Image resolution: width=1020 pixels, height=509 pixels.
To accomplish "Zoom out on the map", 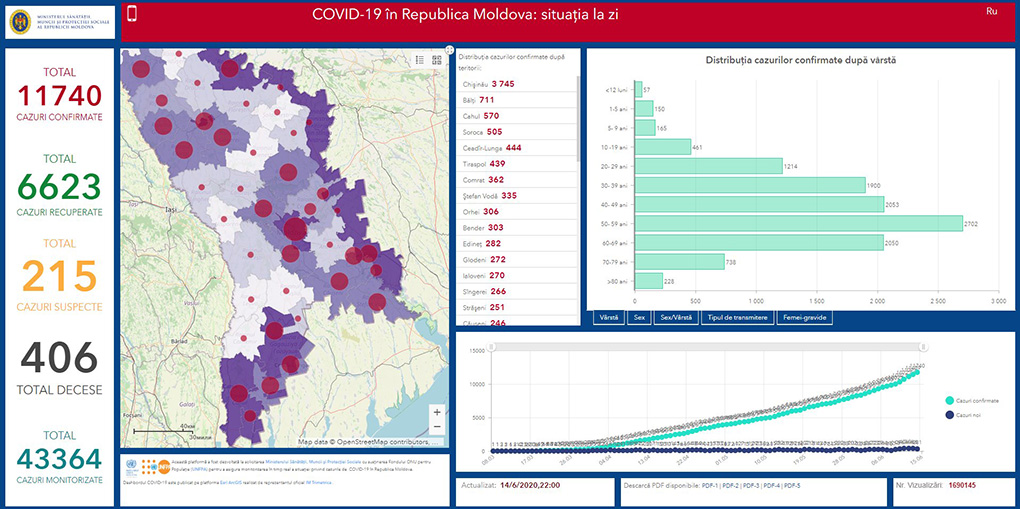I will click(x=436, y=430).
